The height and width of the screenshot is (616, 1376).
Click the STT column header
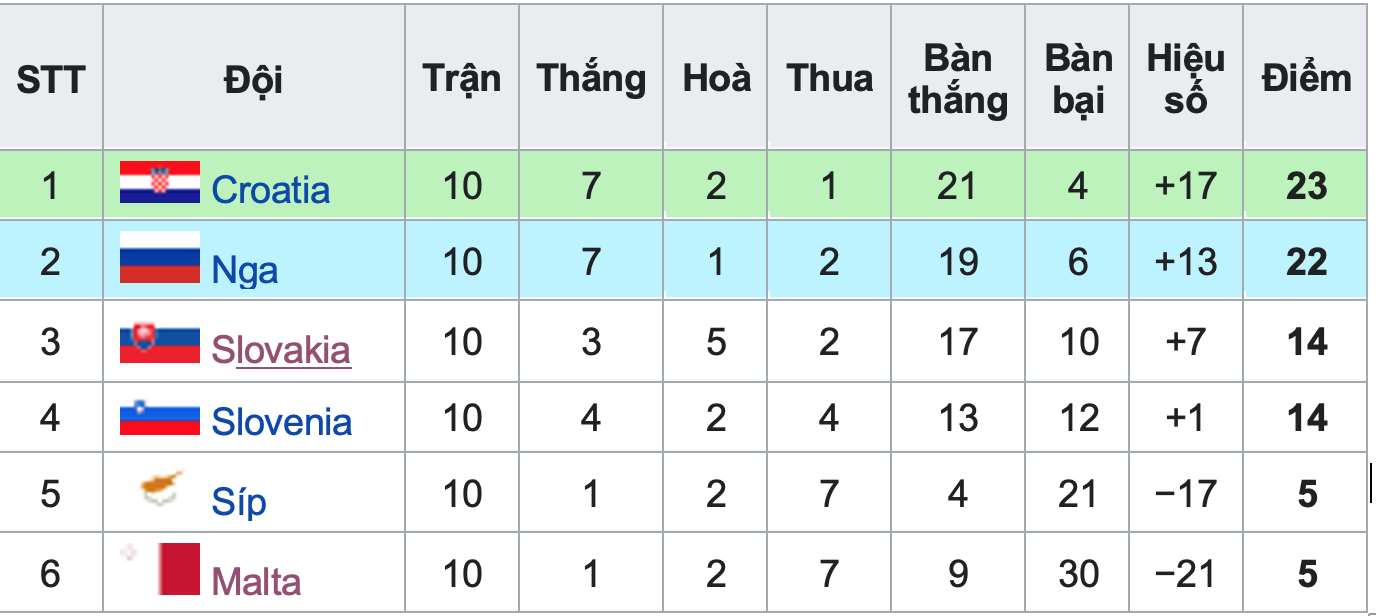point(51,78)
